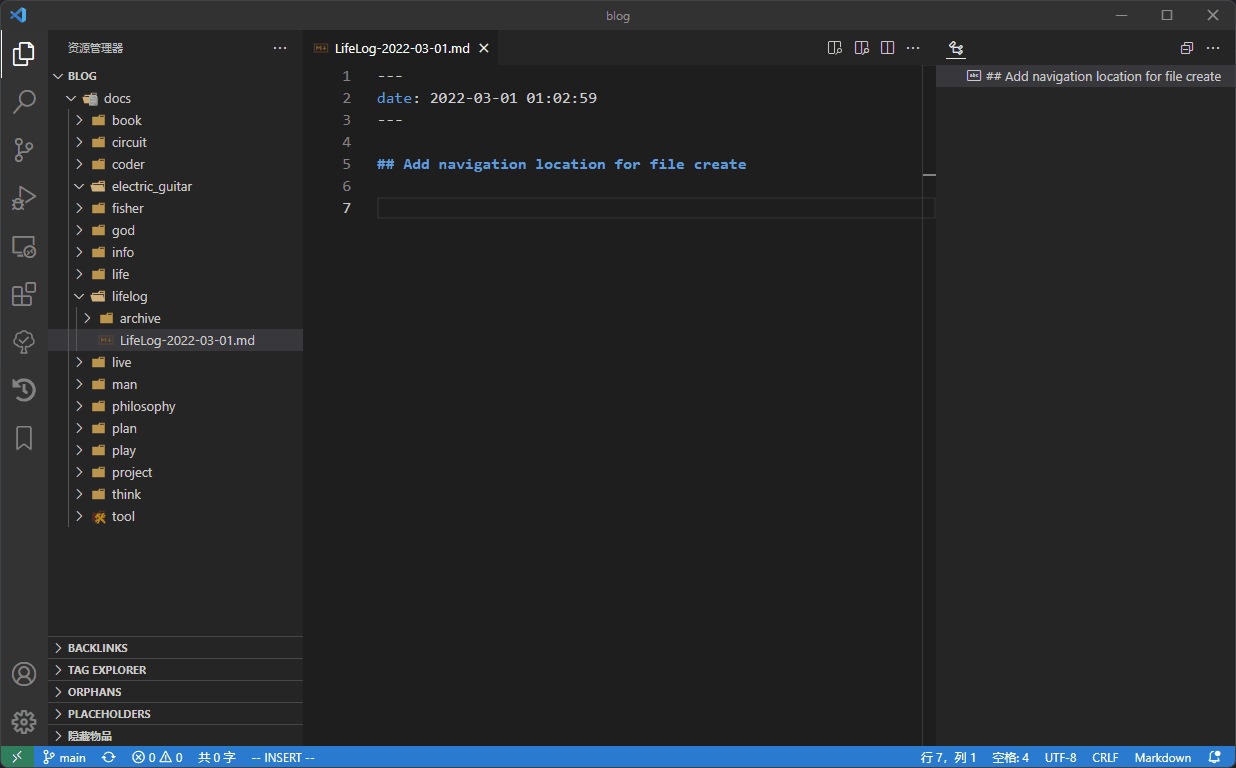Change indentation via spaces 4 indicator
The height and width of the screenshot is (768, 1236).
click(1008, 758)
